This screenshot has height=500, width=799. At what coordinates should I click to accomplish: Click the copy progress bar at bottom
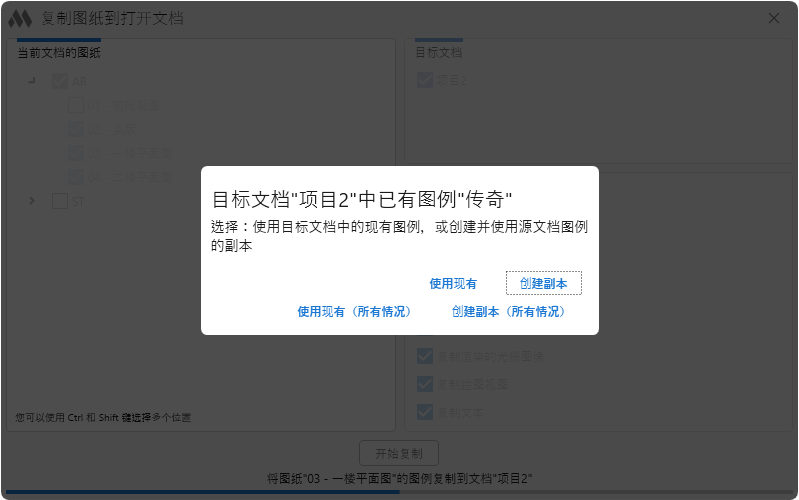pos(400,492)
